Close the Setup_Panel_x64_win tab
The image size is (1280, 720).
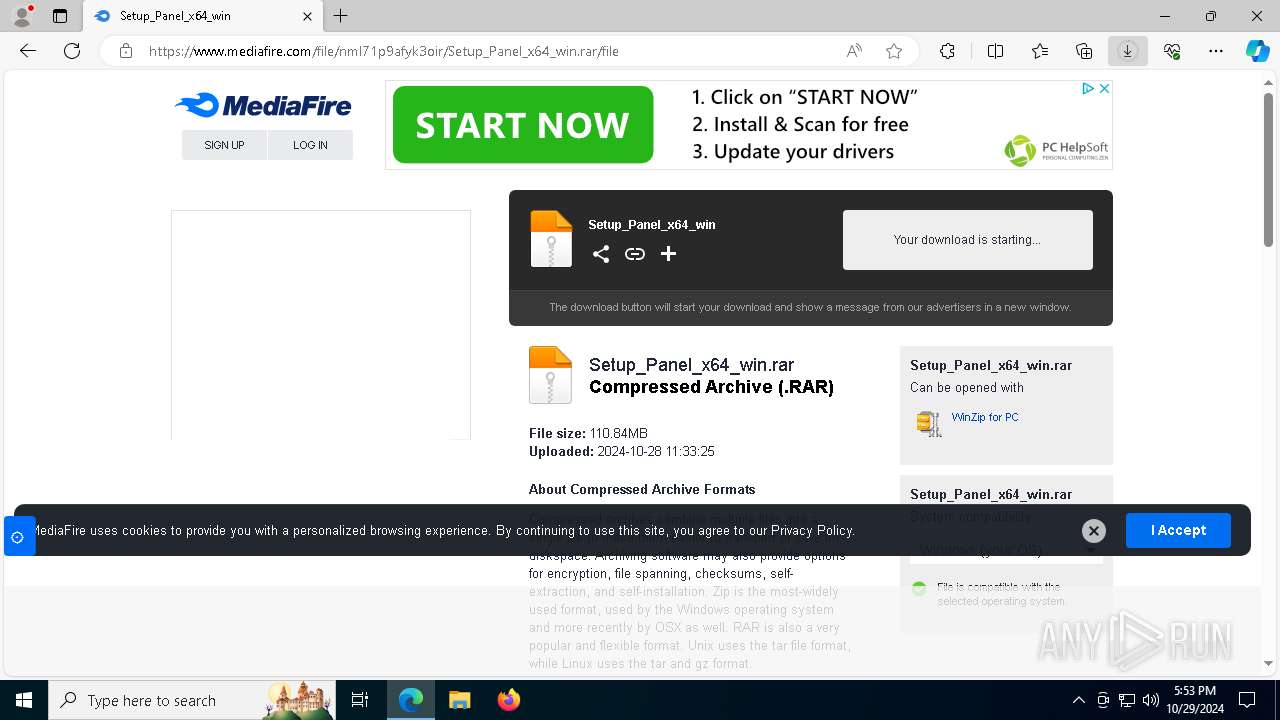click(x=308, y=16)
